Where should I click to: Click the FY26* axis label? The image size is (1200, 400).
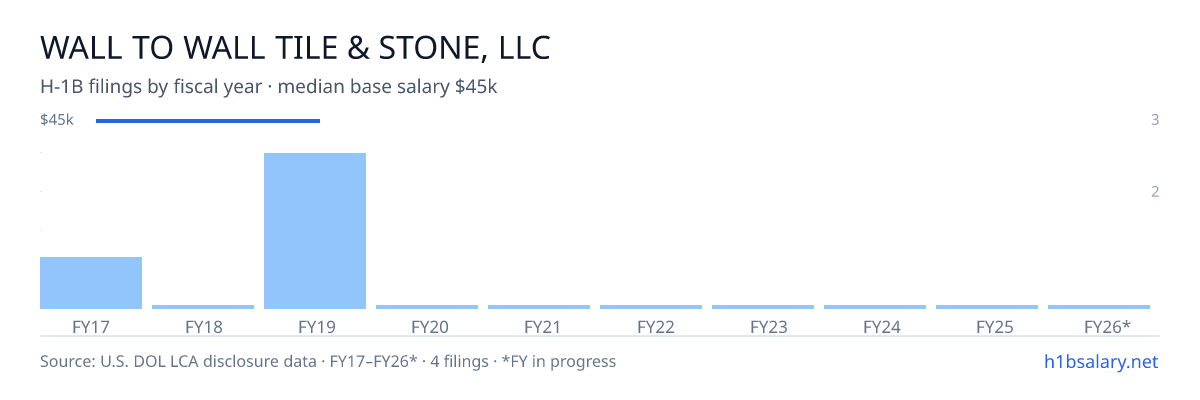pos(1107,326)
